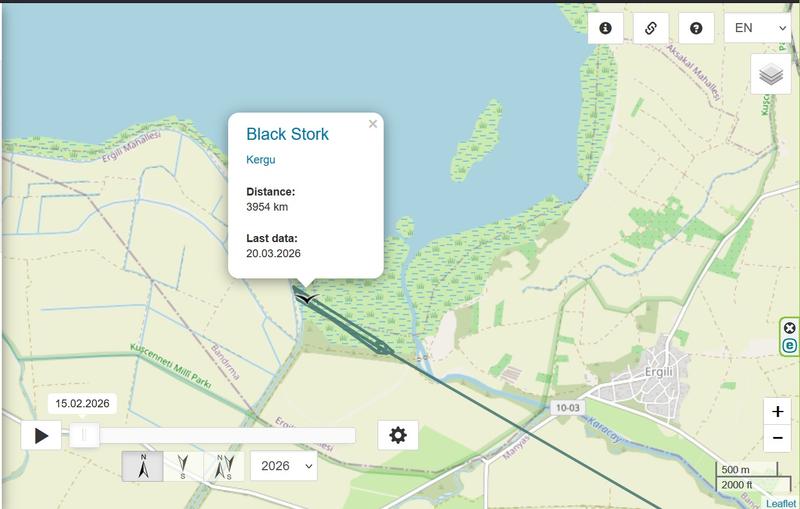Viewport: 800px width, 509px height.
Task: Select northward migration direction
Action: tap(143, 466)
